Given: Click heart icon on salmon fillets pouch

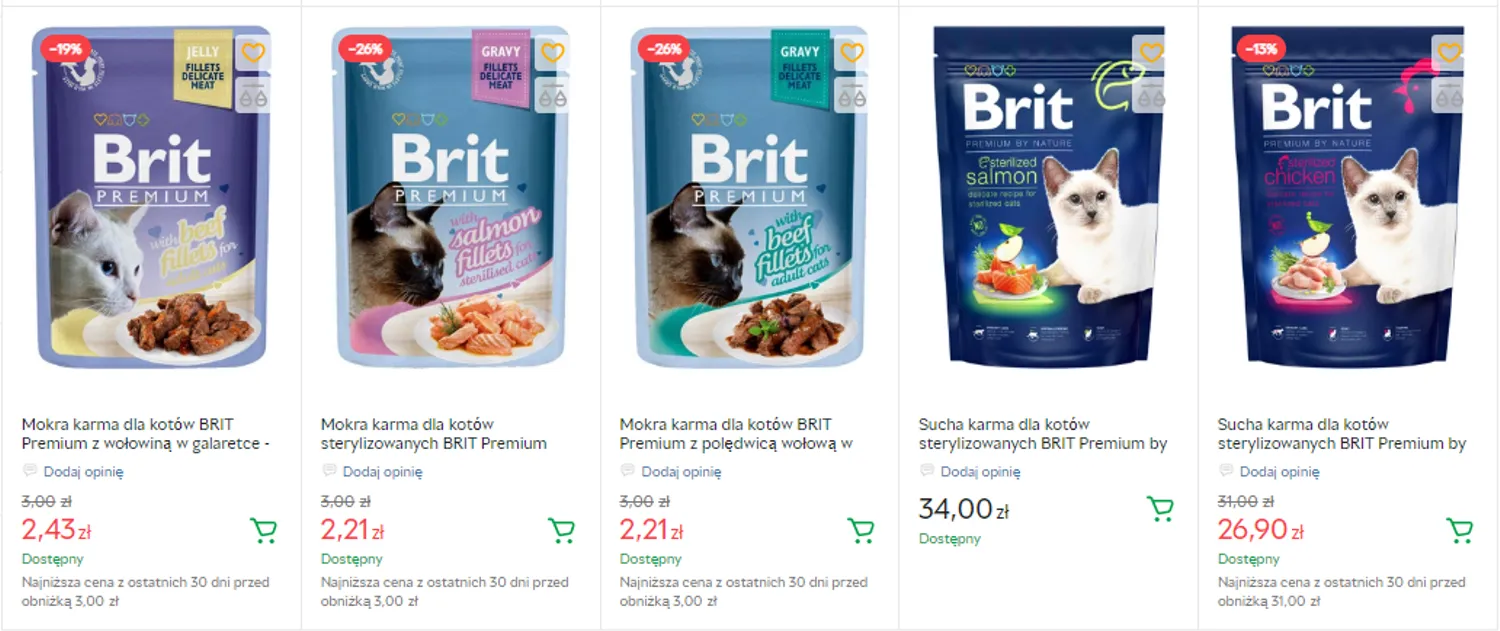Looking at the screenshot, I should 552,52.
